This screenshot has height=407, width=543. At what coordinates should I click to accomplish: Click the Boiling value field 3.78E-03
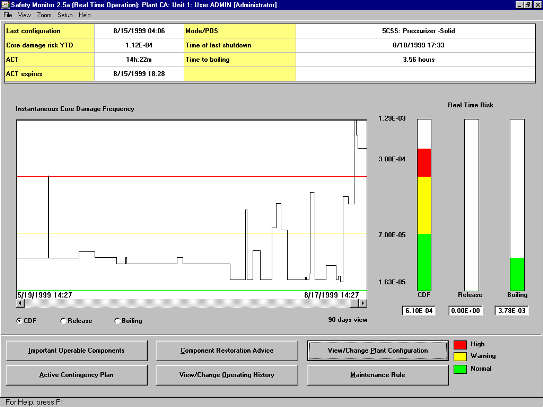click(511, 311)
